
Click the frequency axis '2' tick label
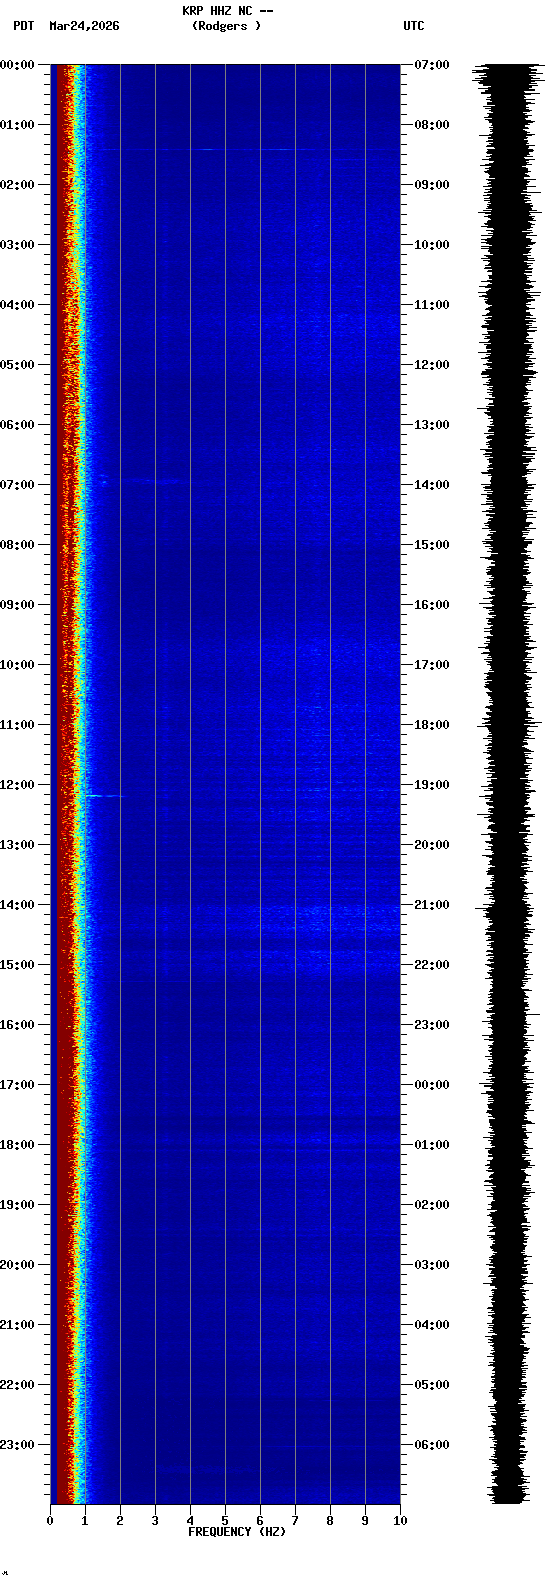[x=120, y=1521]
